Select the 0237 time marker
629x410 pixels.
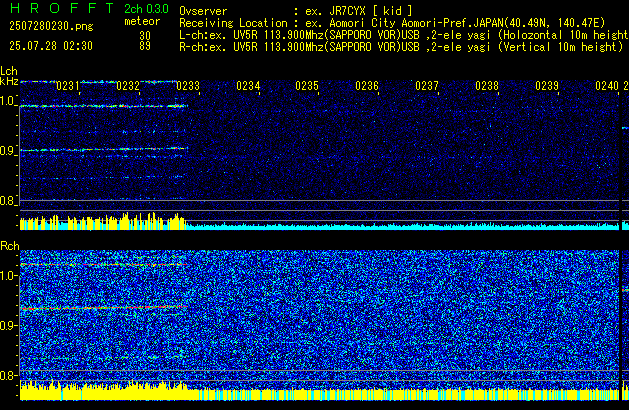point(427,86)
